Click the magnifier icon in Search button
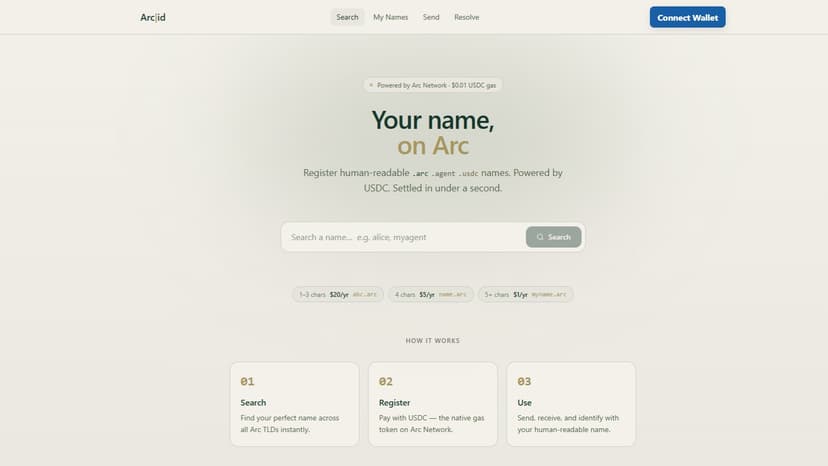828x466 pixels. click(x=540, y=237)
